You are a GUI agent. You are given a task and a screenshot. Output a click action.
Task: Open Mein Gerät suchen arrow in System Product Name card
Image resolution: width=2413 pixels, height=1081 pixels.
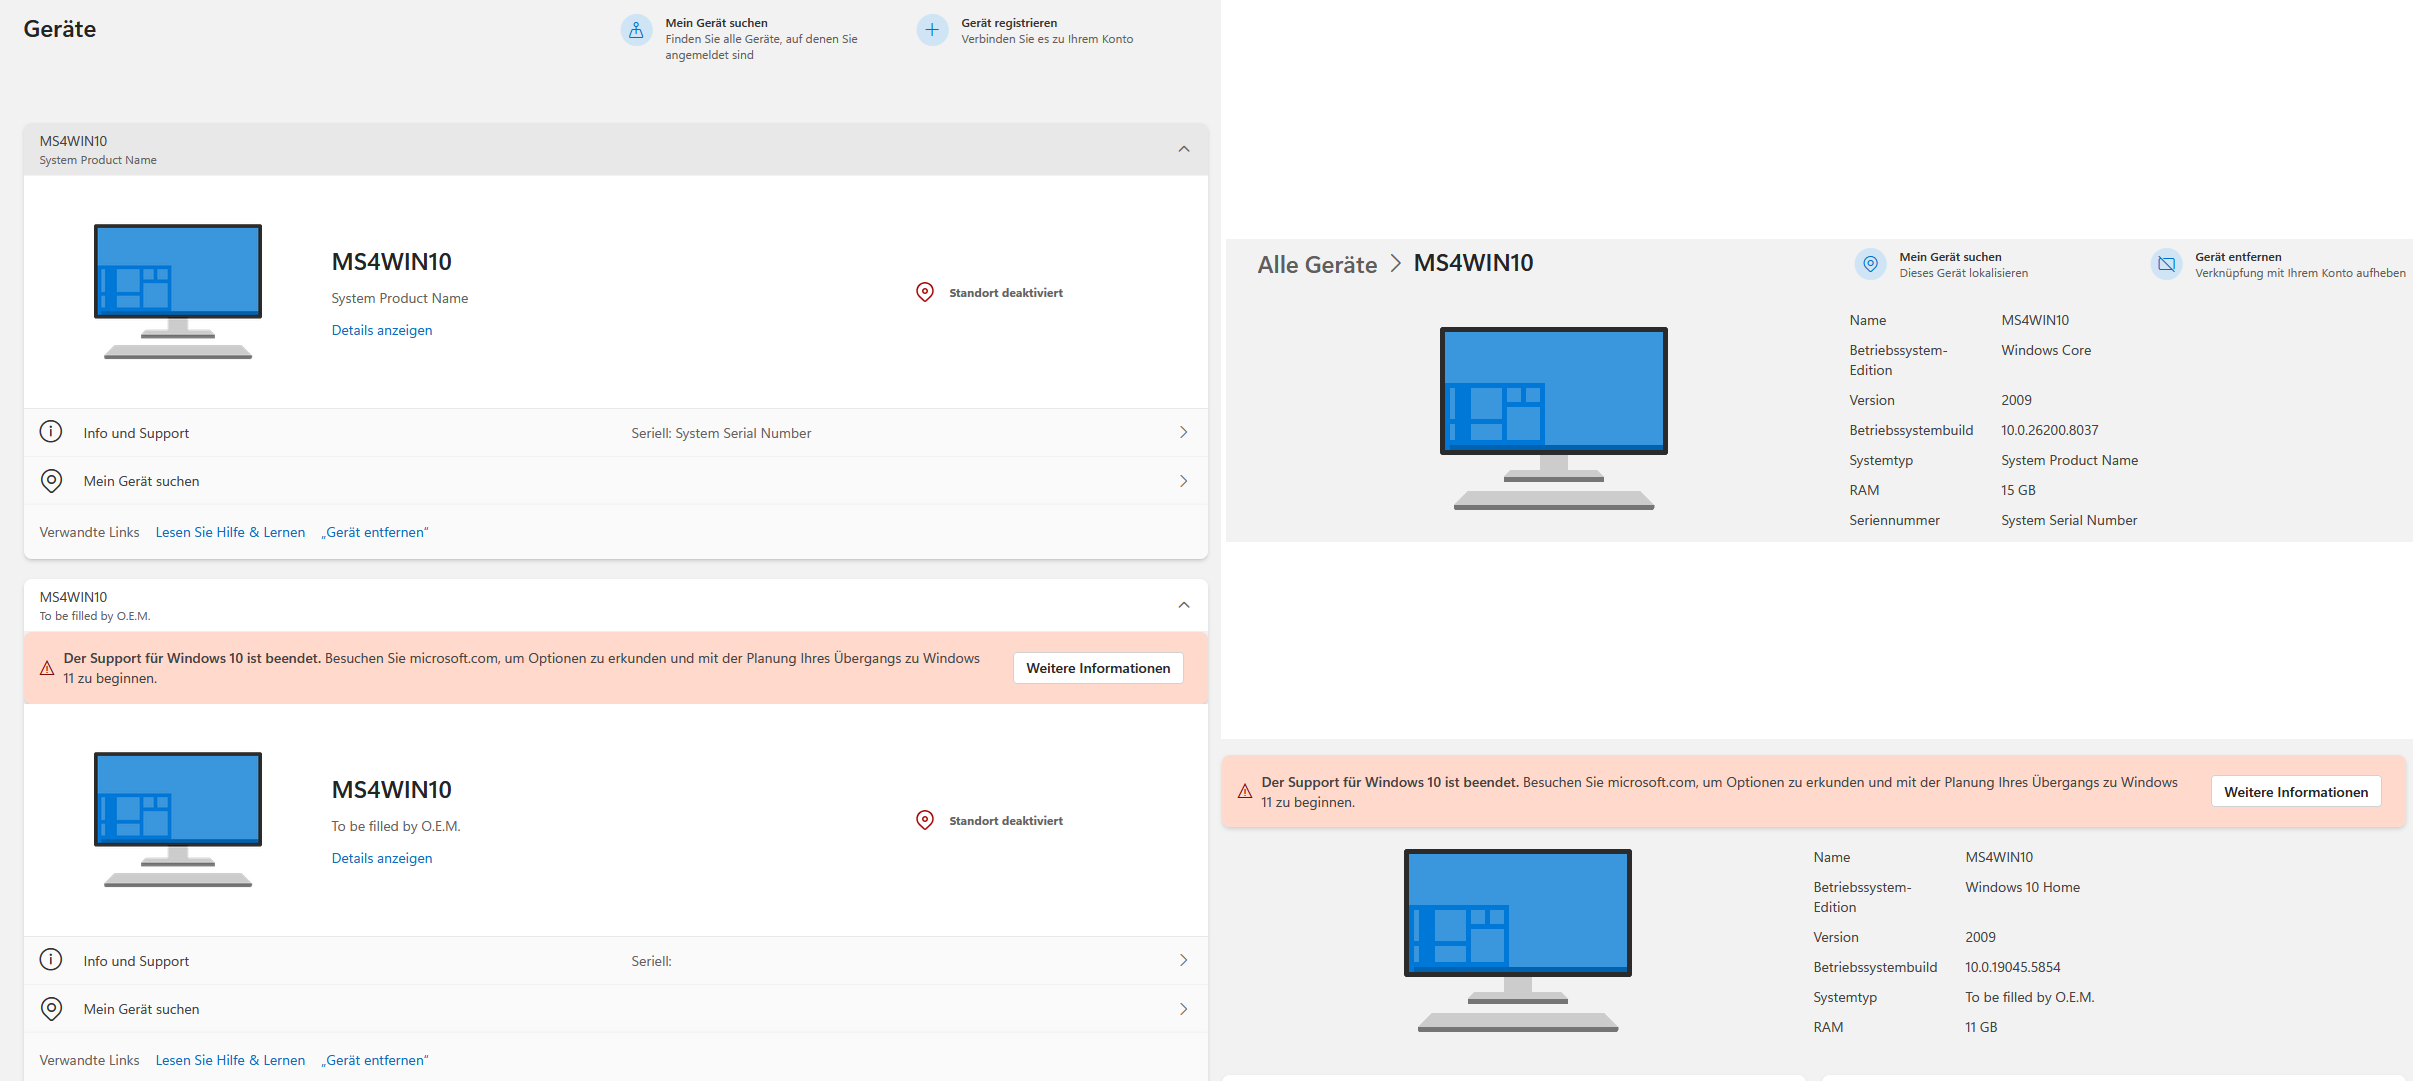[1184, 481]
